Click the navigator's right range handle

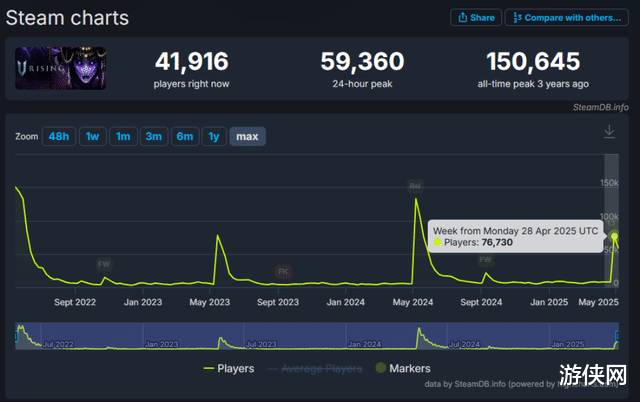(617, 336)
